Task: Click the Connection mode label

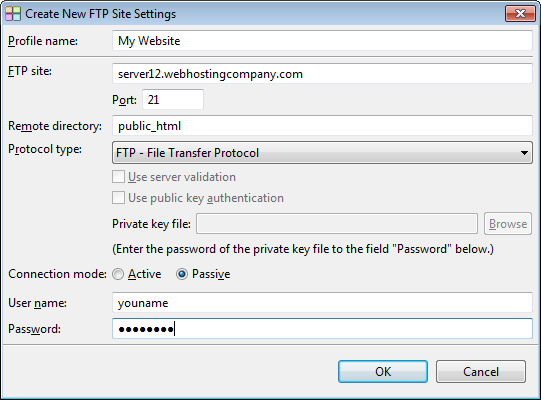Action: (x=58, y=274)
